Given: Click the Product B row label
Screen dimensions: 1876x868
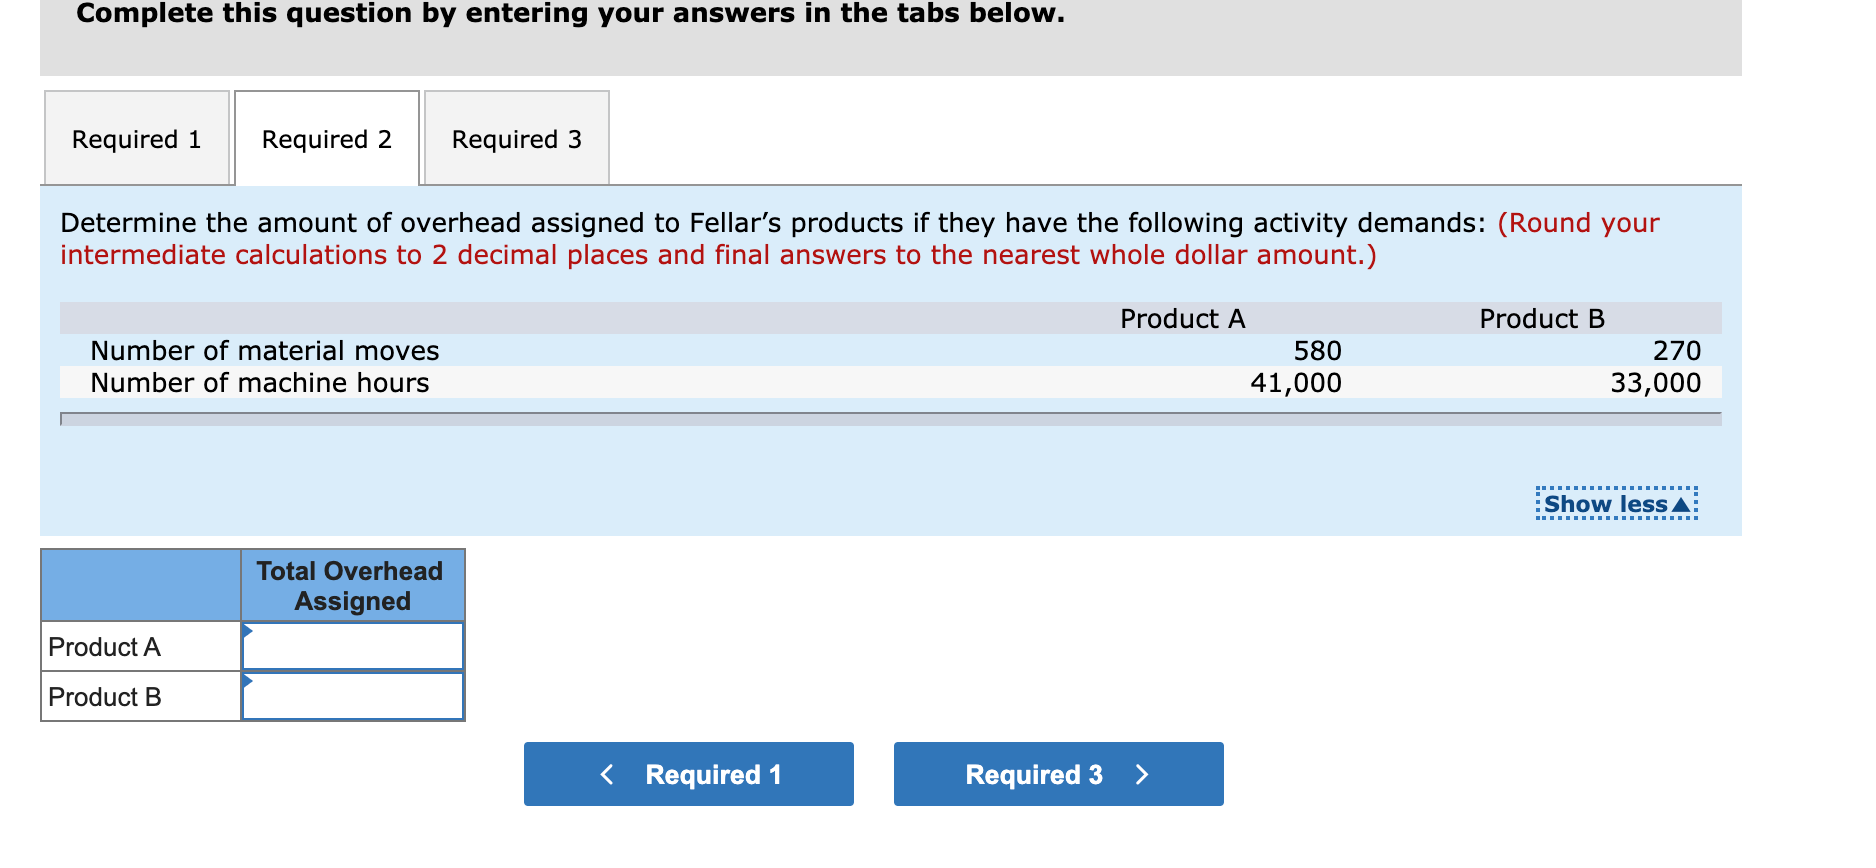Looking at the screenshot, I should point(105,696).
